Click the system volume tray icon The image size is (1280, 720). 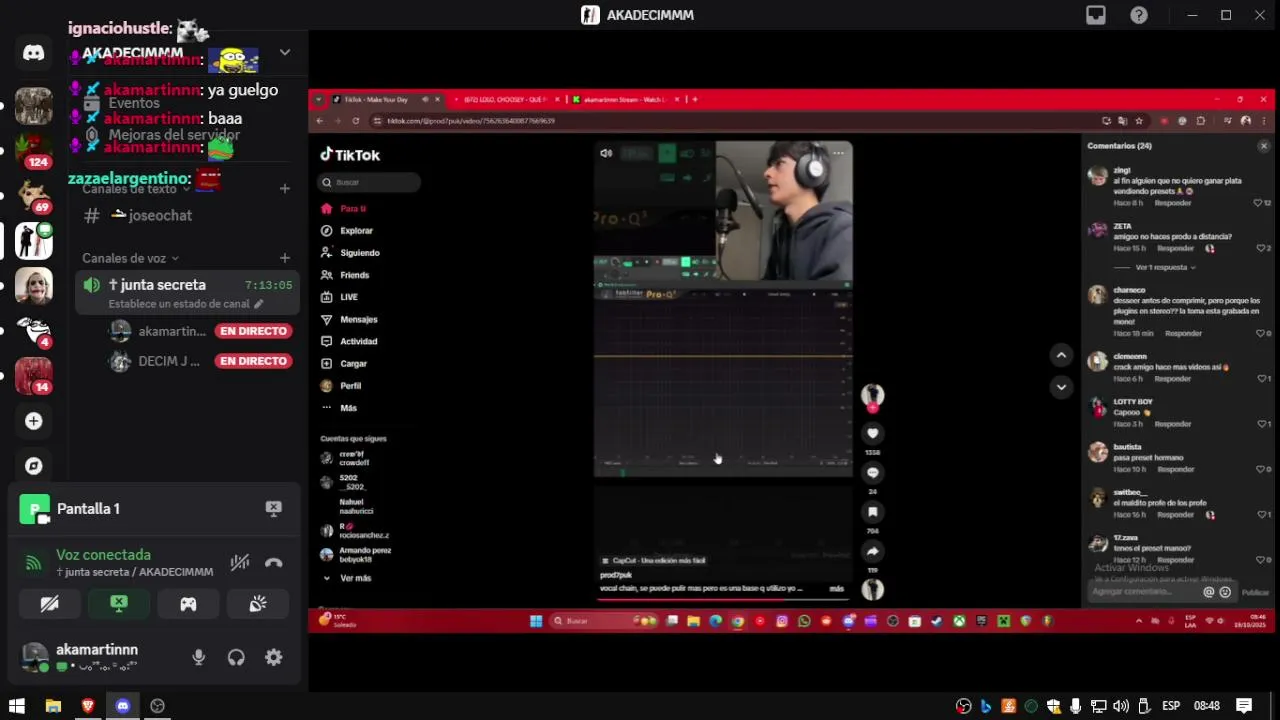pos(1121,705)
